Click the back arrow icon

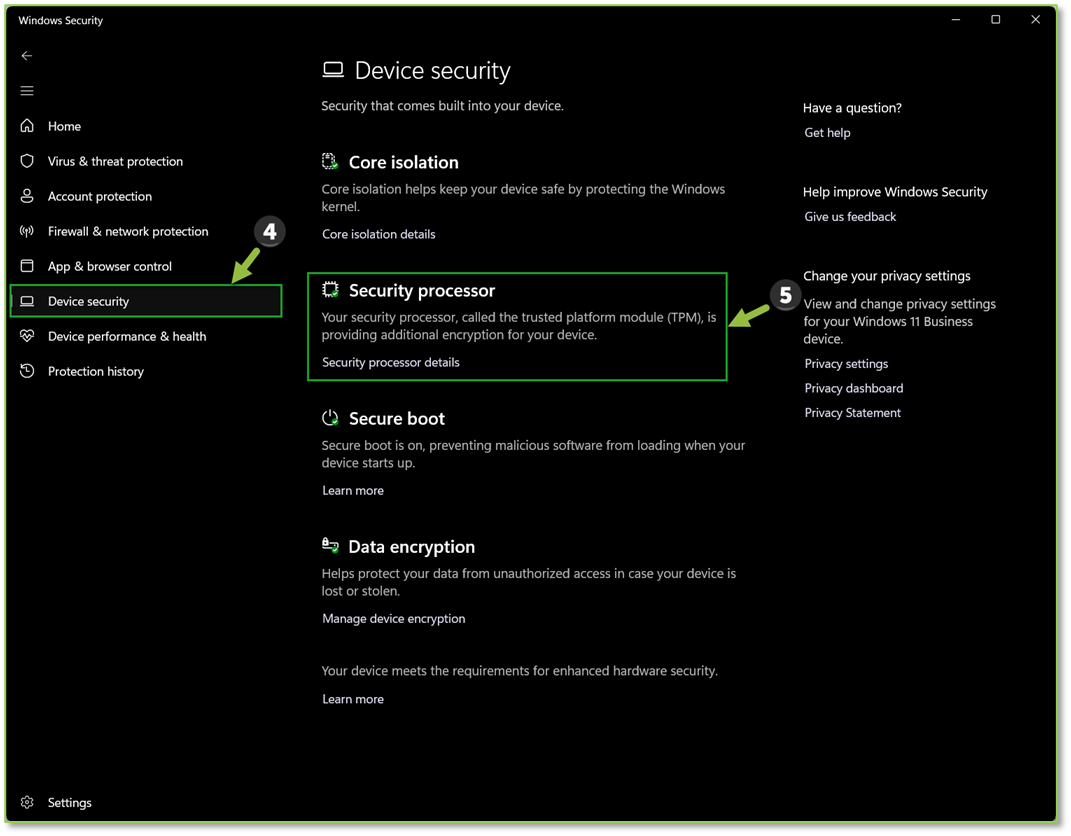coord(27,56)
